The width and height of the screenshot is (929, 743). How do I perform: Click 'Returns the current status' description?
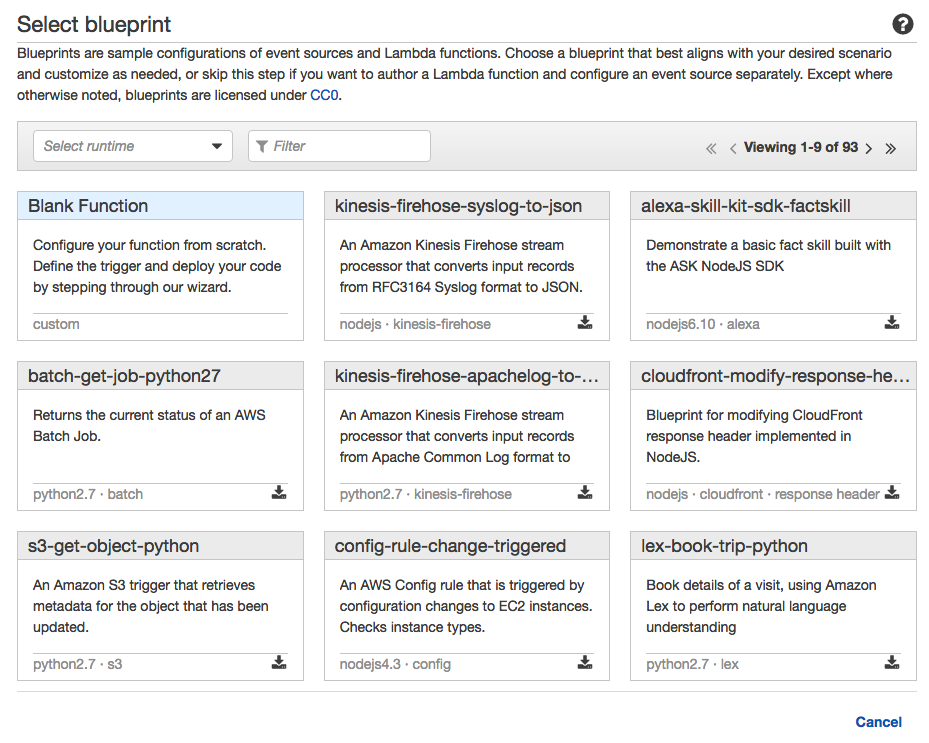[x=149, y=425]
